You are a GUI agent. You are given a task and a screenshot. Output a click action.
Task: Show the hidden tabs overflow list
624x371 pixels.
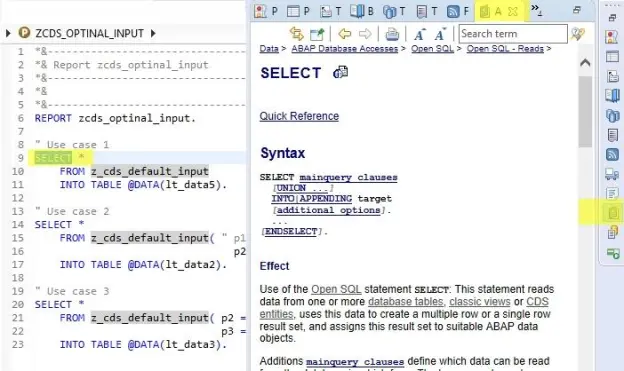(536, 10)
